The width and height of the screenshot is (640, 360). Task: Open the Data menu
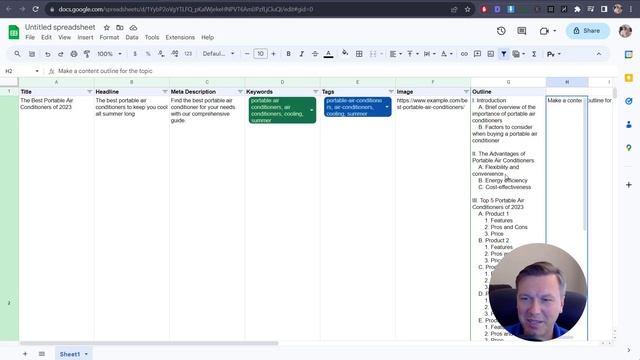[132, 38]
